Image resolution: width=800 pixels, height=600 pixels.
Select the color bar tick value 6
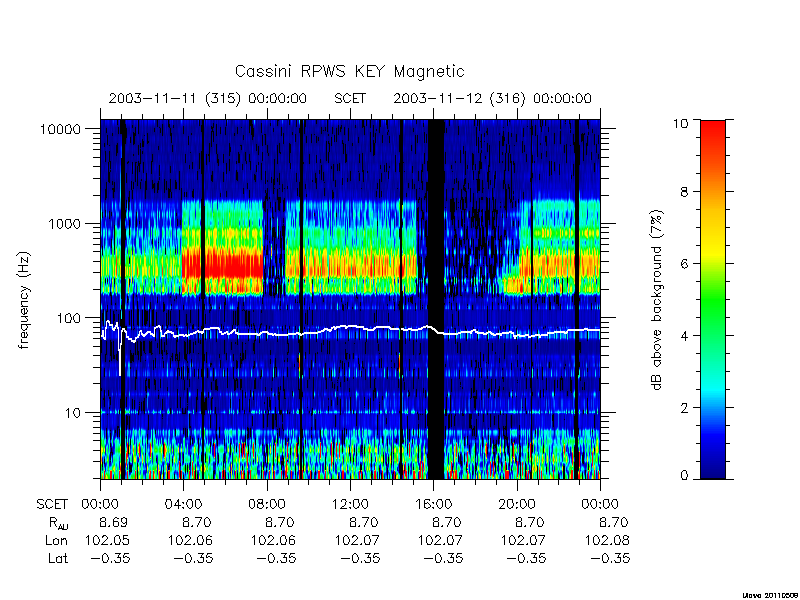click(684, 264)
